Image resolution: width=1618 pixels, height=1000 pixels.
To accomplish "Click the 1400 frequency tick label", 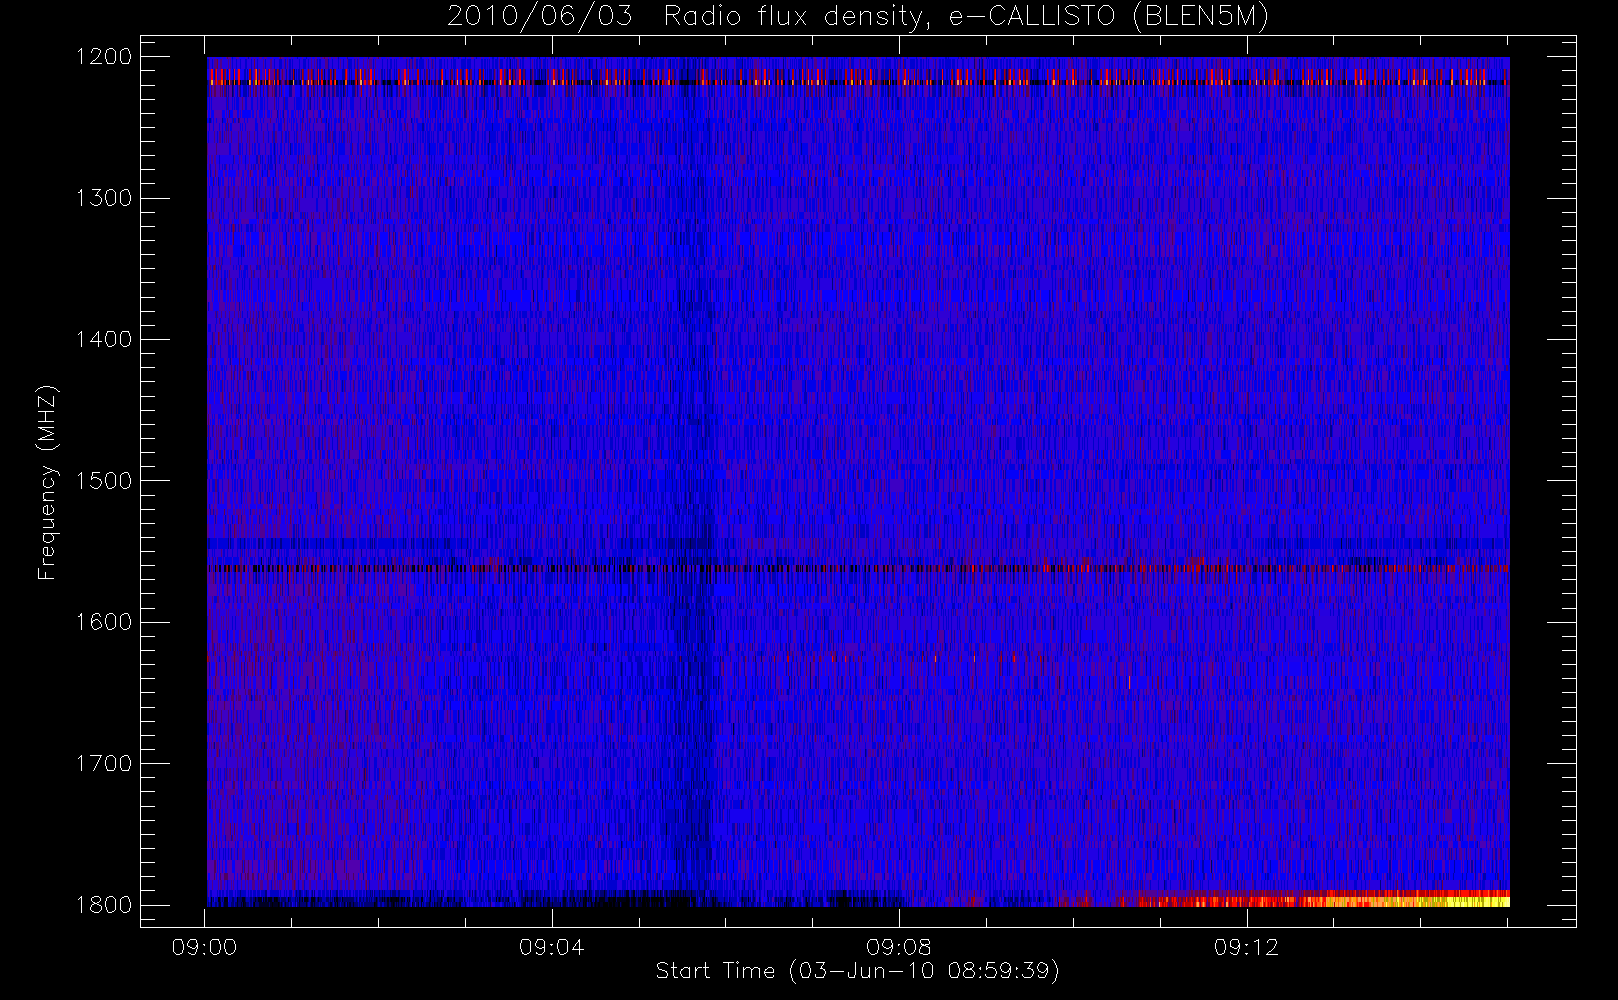I will [x=104, y=339].
